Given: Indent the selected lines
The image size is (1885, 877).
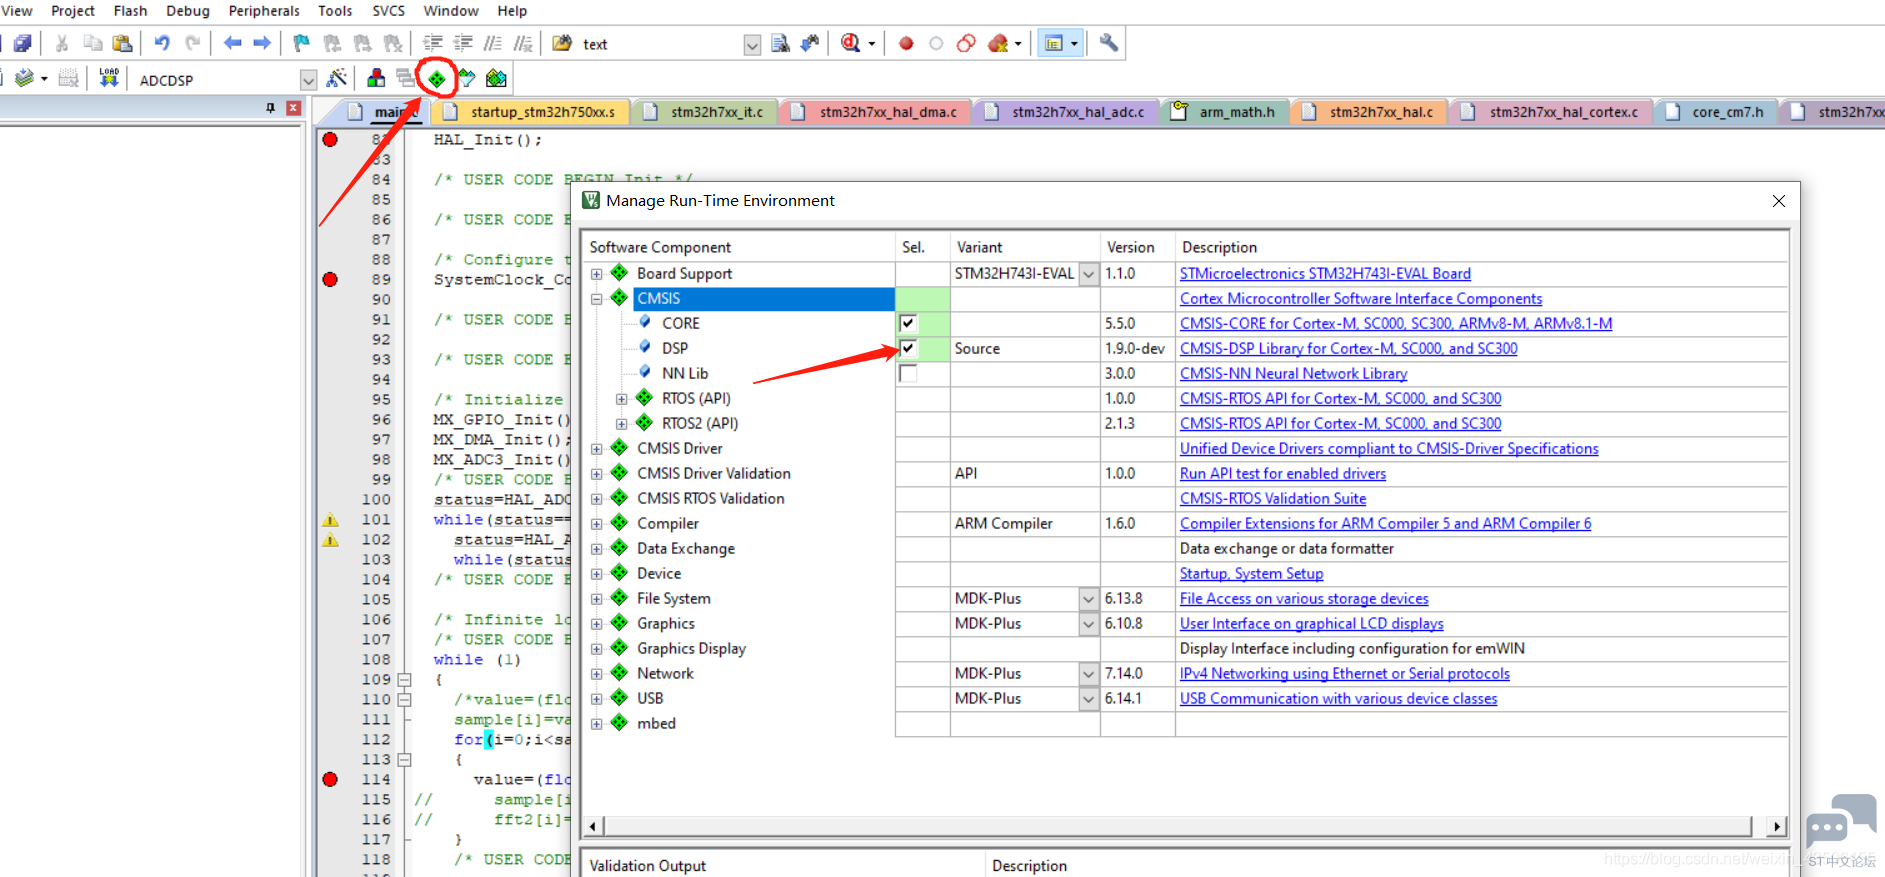Looking at the screenshot, I should (433, 43).
